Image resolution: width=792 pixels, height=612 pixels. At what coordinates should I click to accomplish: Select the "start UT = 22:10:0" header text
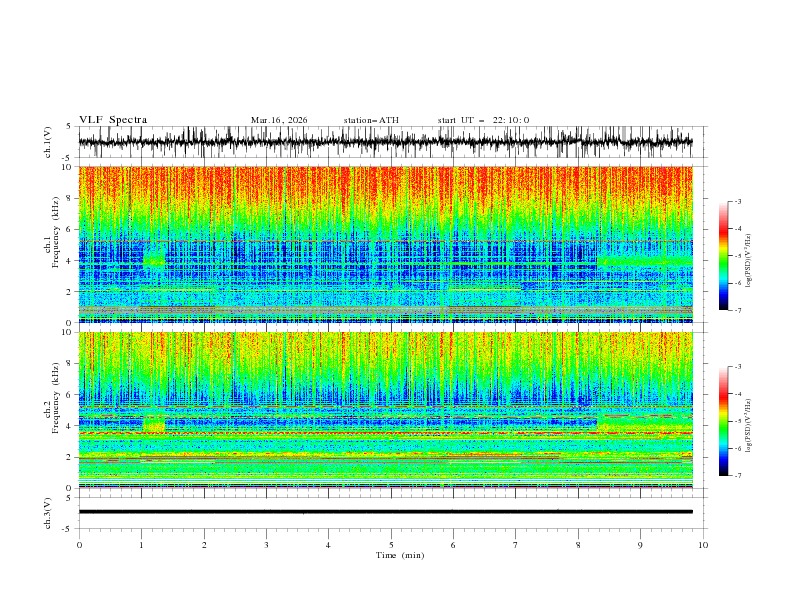pyautogui.click(x=483, y=120)
